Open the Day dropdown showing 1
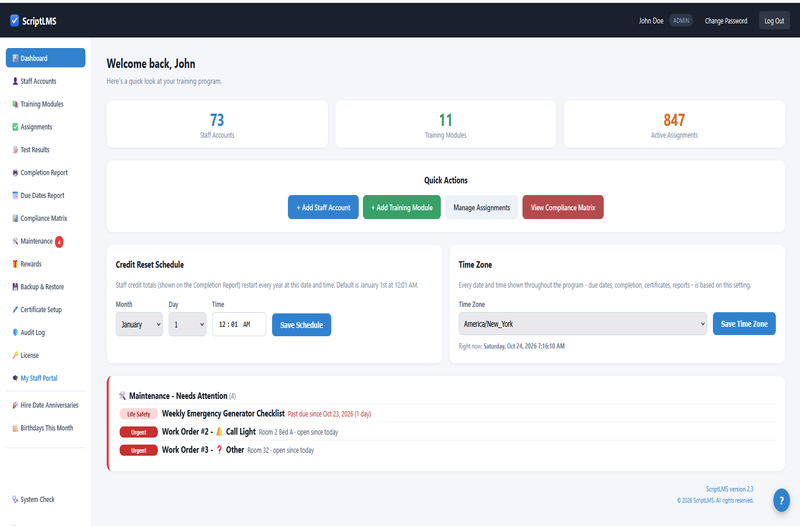 [x=187, y=324]
